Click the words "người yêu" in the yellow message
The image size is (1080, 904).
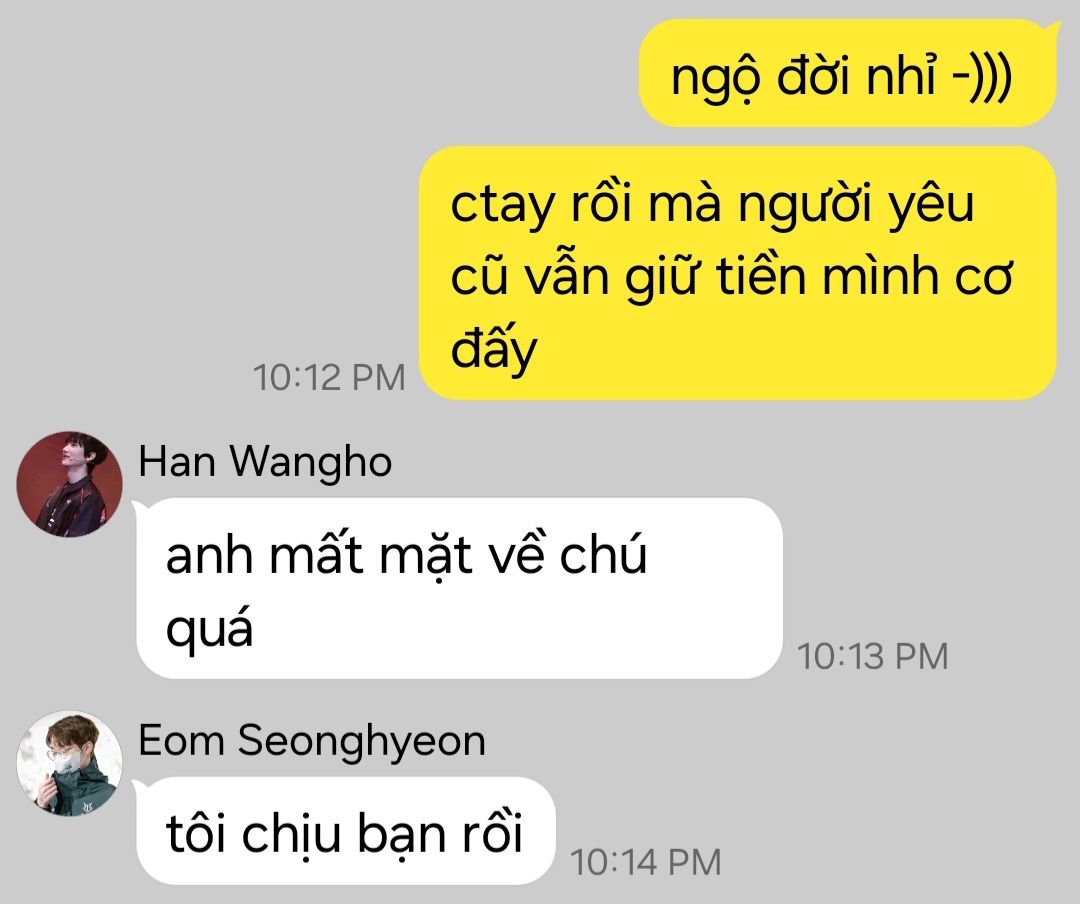coord(856,205)
